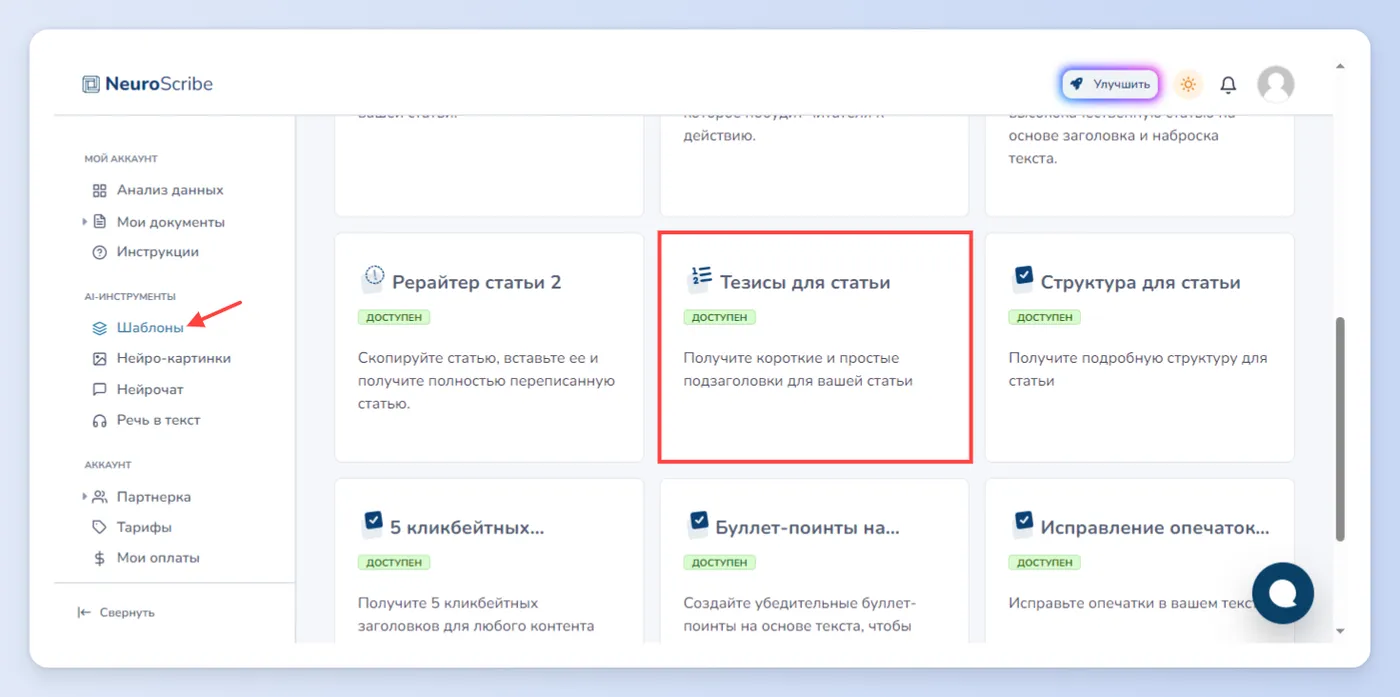Click the Нейро-картинки image icon
This screenshot has height=697, width=1400.
point(99,358)
